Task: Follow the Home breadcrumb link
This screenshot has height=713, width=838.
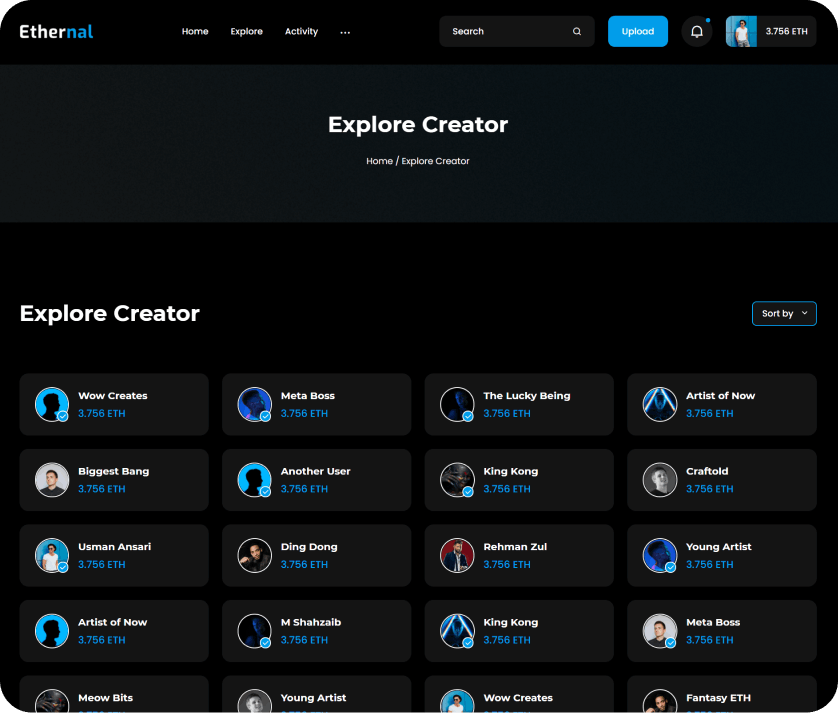Action: click(379, 161)
